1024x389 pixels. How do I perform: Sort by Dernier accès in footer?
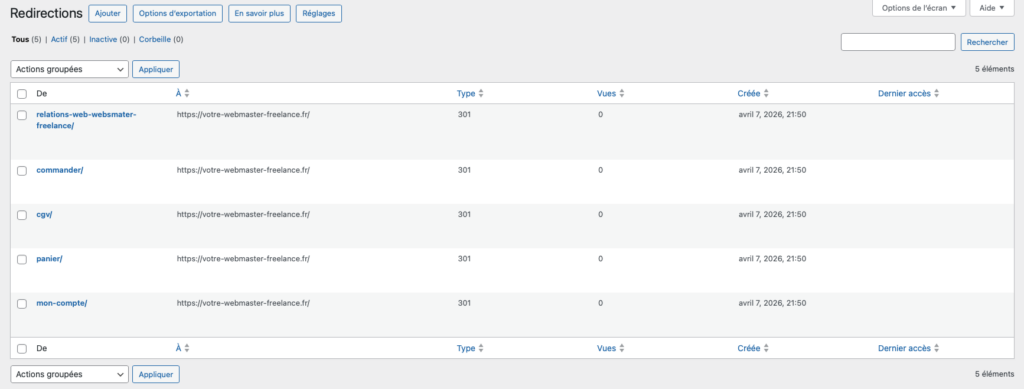point(909,349)
